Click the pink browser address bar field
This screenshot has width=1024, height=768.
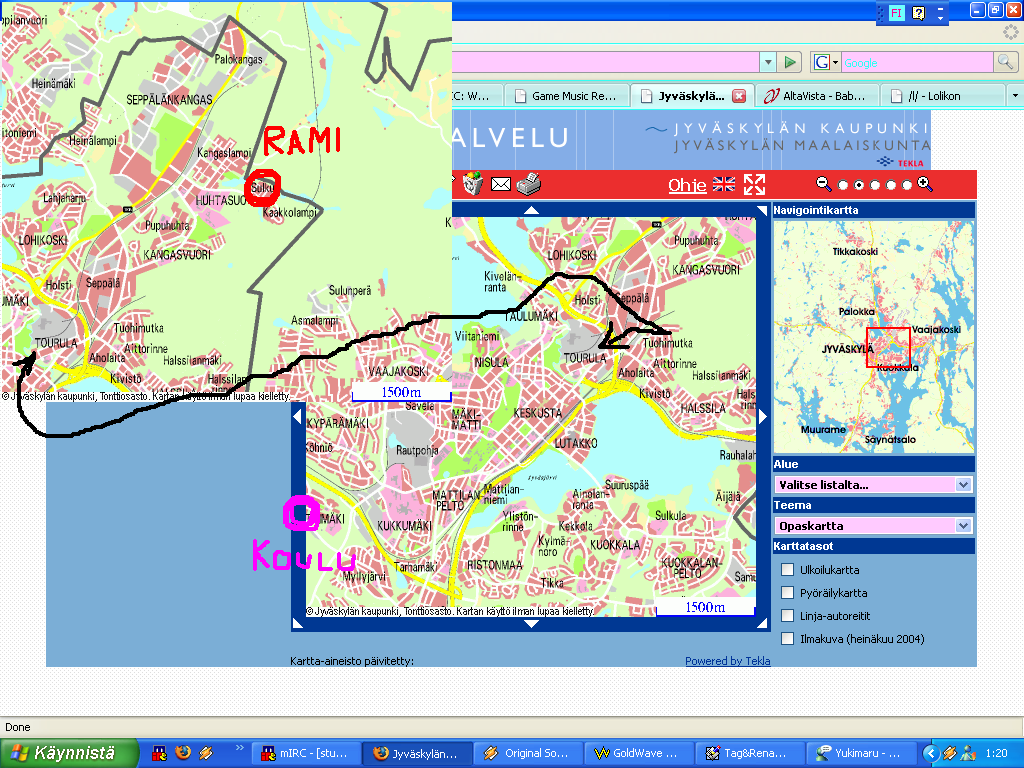pos(605,63)
